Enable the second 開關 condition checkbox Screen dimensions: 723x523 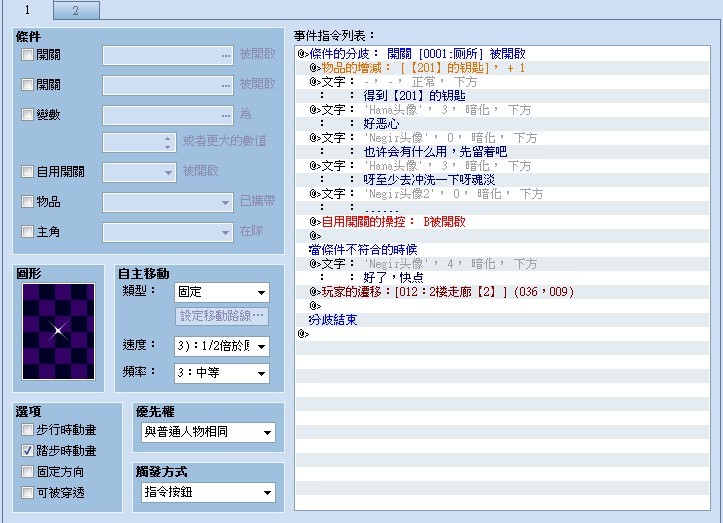tap(27, 84)
